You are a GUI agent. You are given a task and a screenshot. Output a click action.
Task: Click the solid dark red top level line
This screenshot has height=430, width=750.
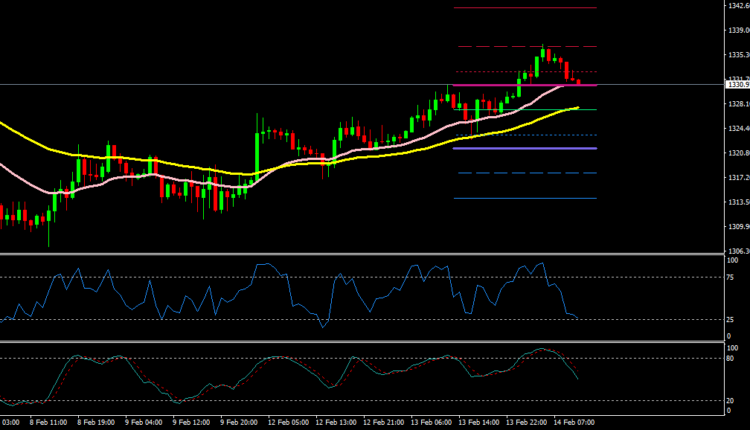(x=525, y=8)
